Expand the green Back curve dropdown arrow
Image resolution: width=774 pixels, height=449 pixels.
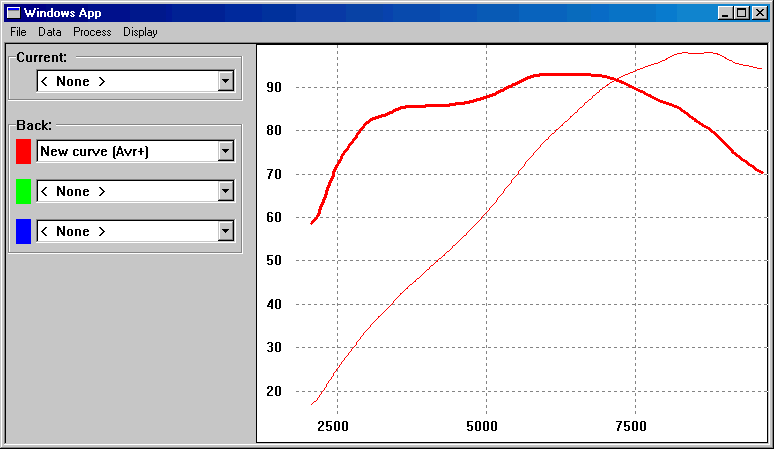(226, 191)
